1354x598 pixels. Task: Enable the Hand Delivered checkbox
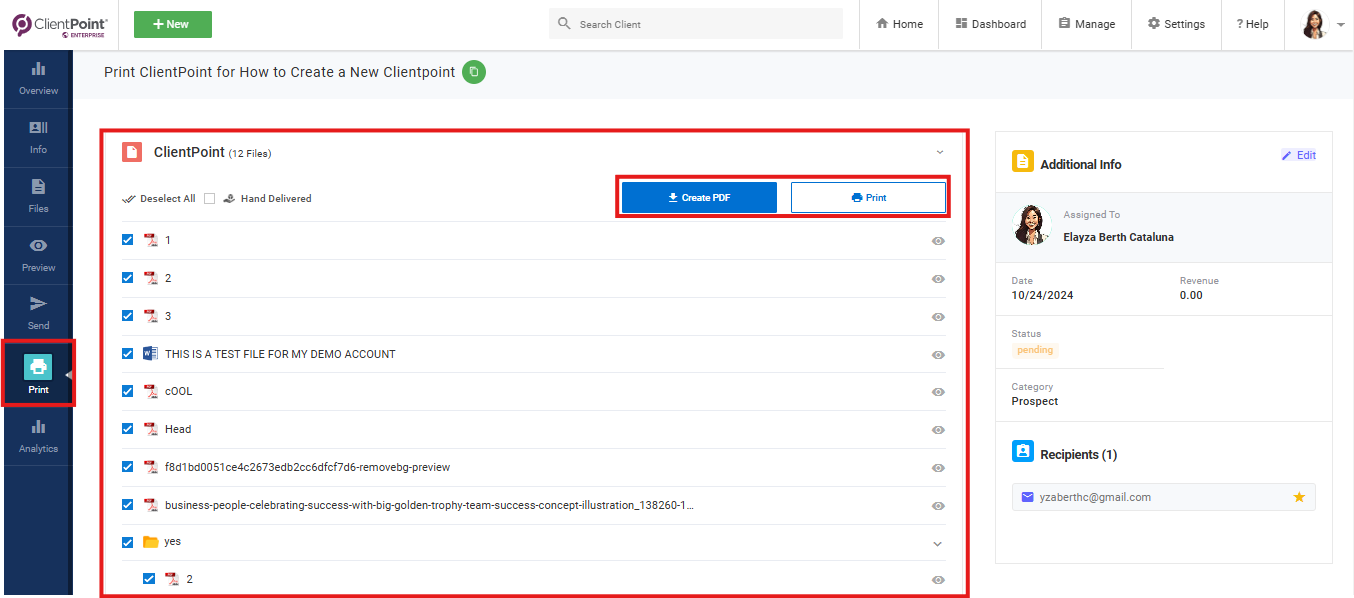tap(209, 199)
